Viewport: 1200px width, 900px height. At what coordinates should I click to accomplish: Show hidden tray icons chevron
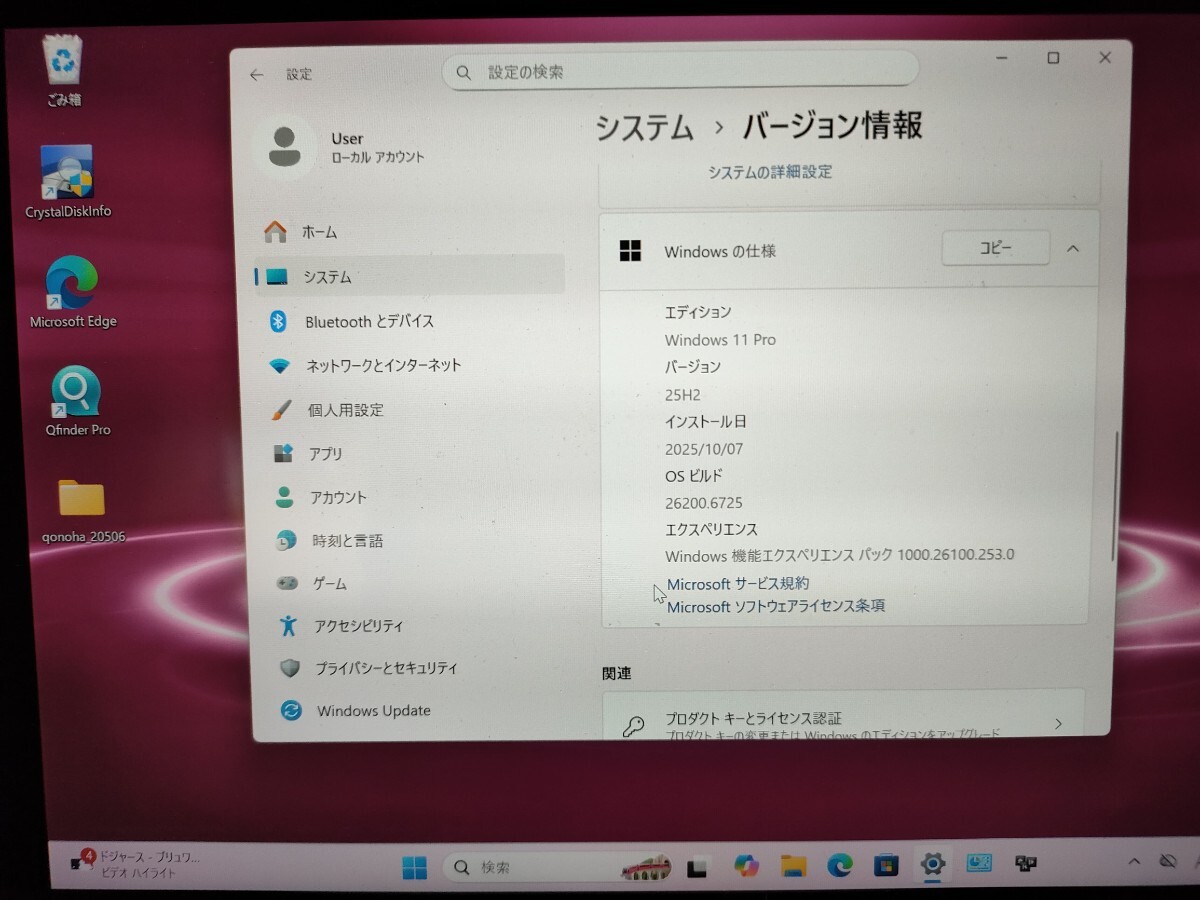point(1134,862)
